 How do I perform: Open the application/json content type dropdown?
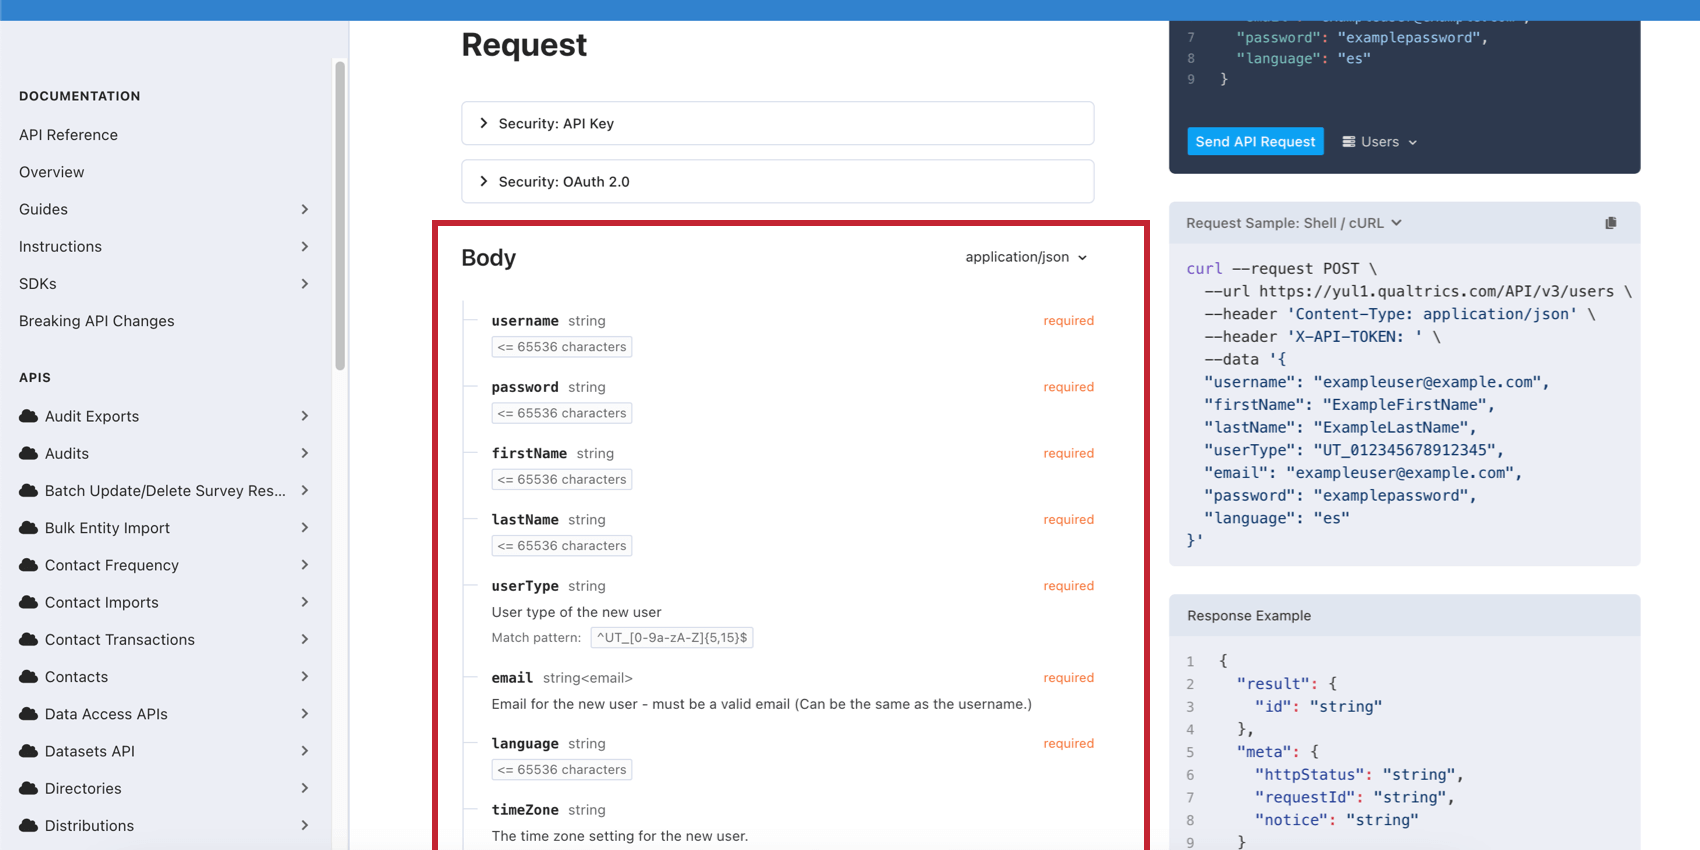(x=1026, y=257)
